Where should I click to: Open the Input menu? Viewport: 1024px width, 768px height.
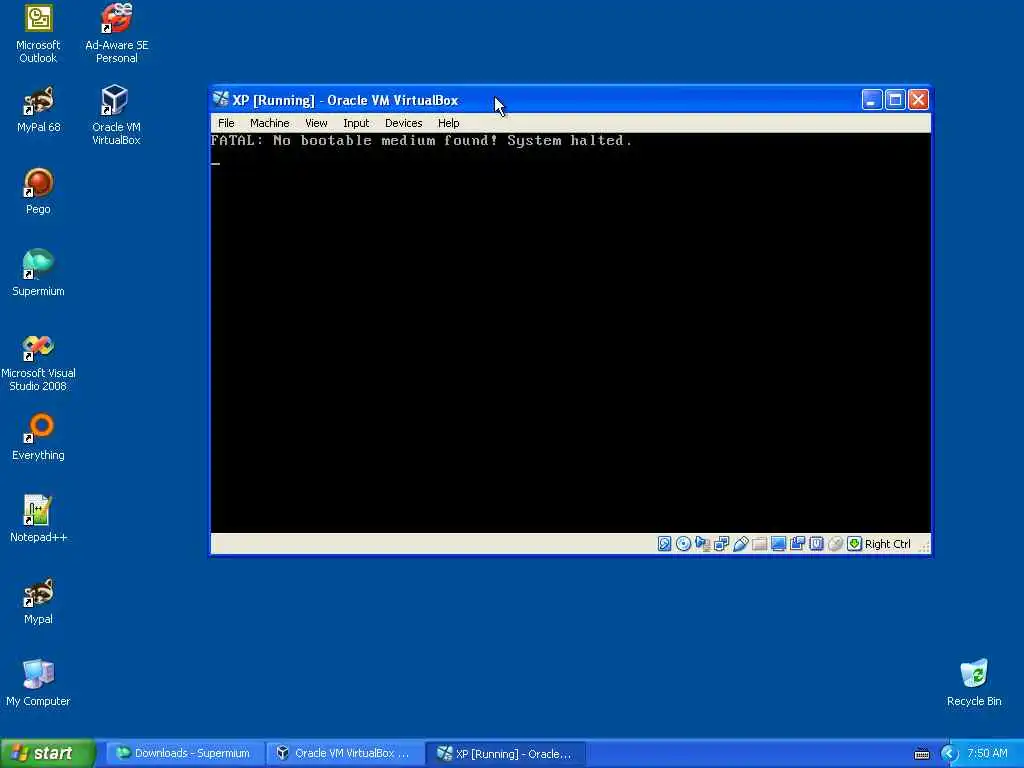356,123
